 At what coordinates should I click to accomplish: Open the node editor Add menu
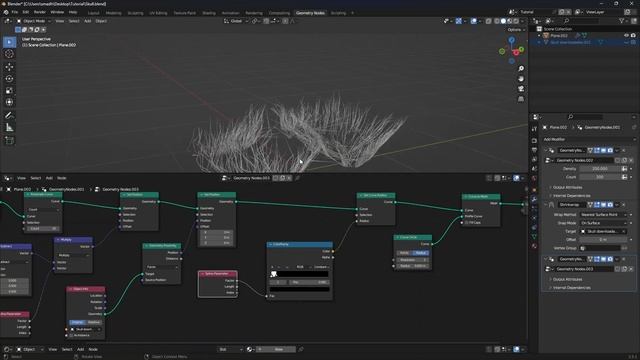(49, 178)
